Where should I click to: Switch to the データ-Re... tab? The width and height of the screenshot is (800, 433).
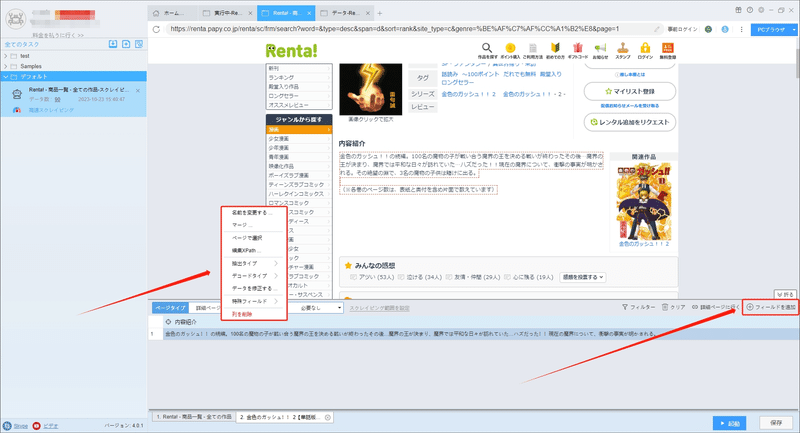point(346,13)
